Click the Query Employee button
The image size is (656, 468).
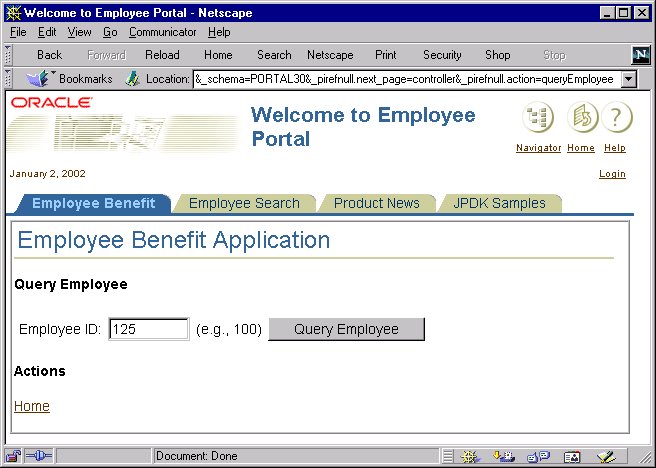click(x=346, y=329)
